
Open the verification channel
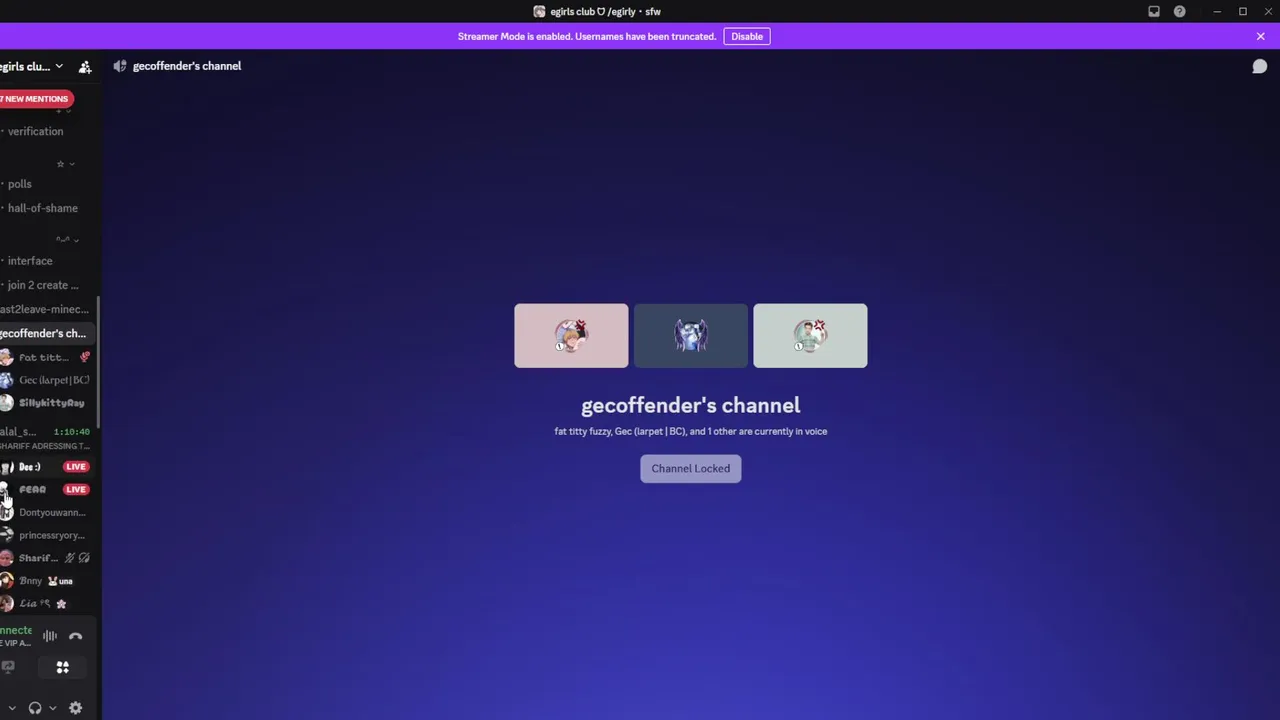35,131
